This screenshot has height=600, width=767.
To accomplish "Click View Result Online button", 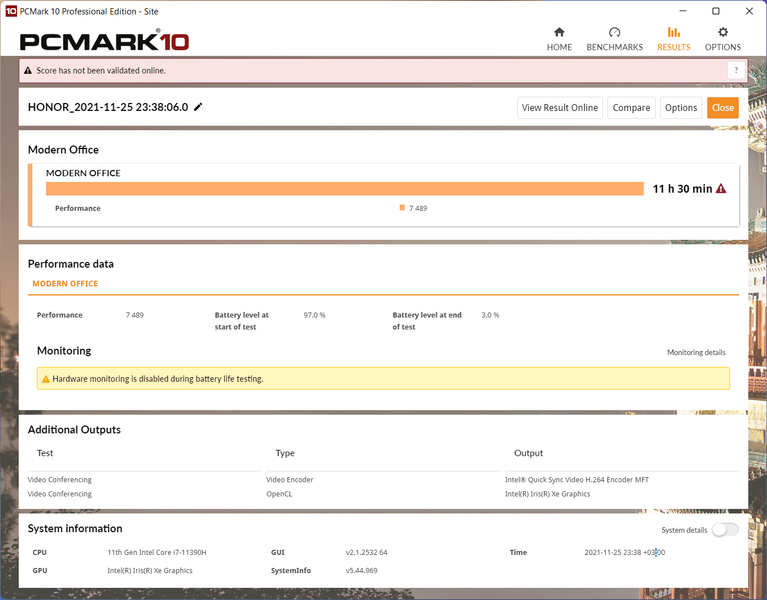I will coord(560,108).
